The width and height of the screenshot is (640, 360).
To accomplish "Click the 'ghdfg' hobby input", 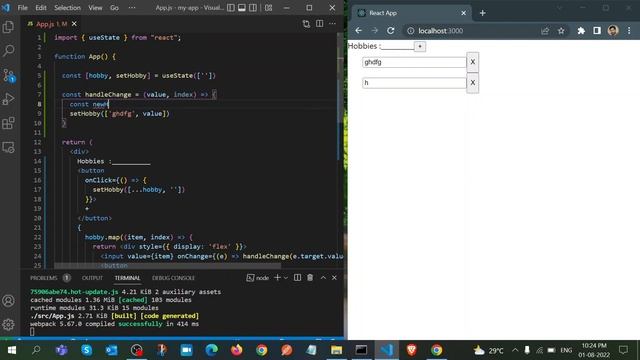I will [x=414, y=62].
